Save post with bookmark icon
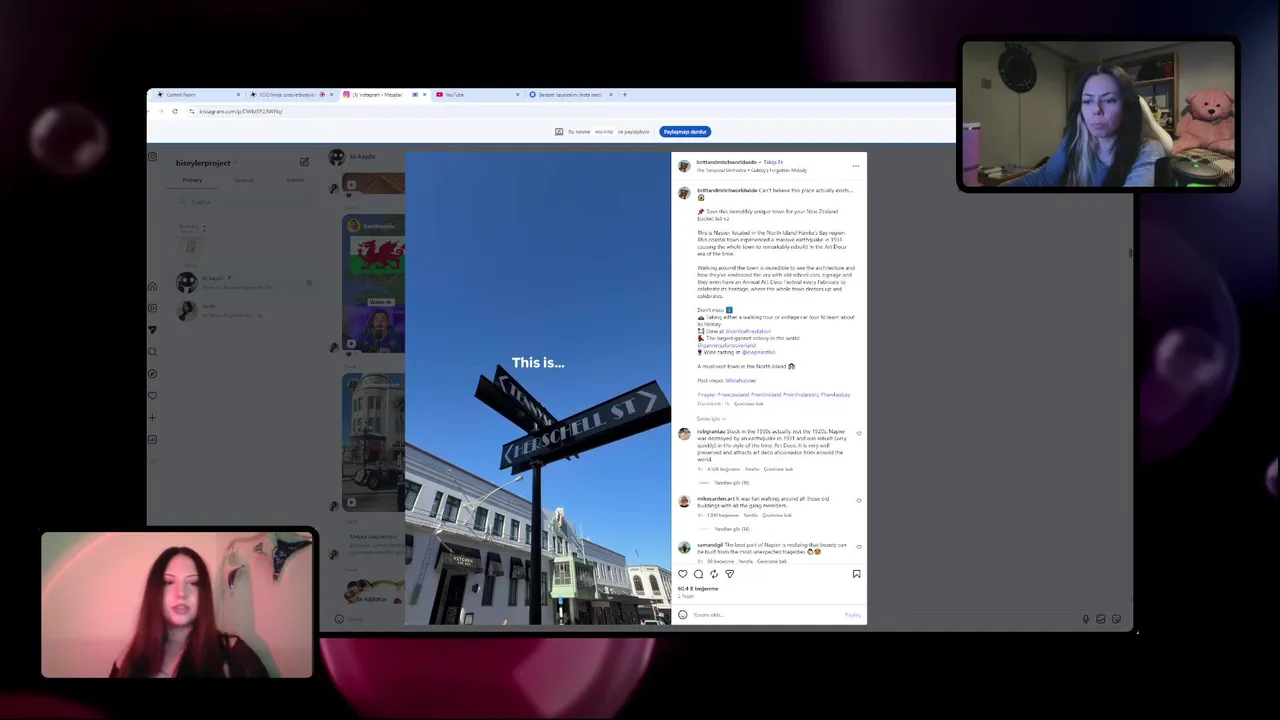The height and width of the screenshot is (720, 1280). 856,574
